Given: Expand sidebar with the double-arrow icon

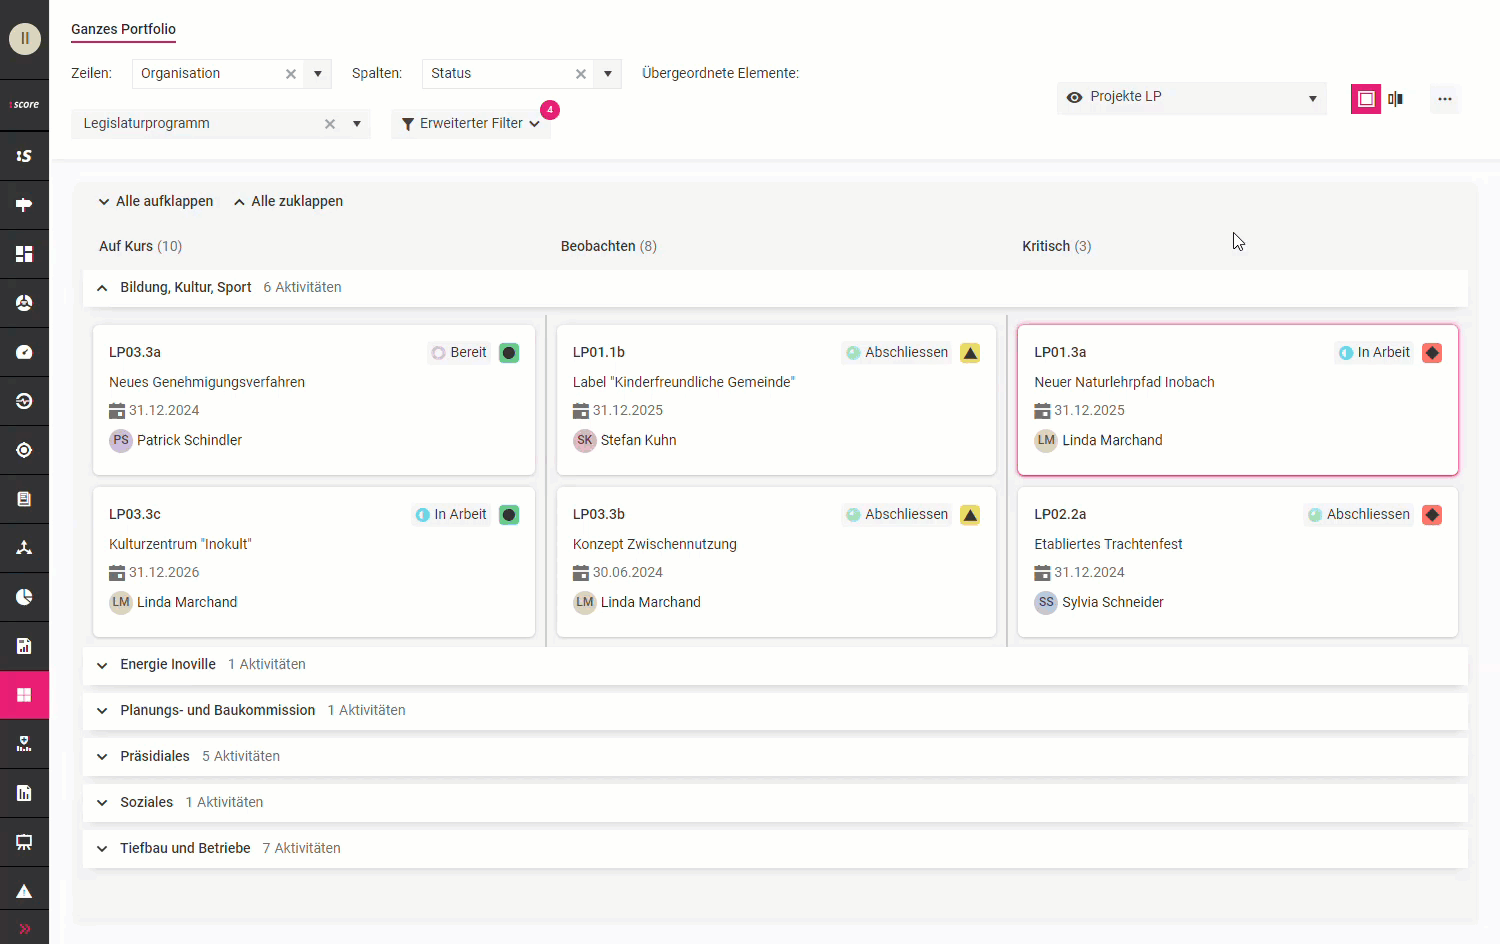Looking at the screenshot, I should point(24,929).
